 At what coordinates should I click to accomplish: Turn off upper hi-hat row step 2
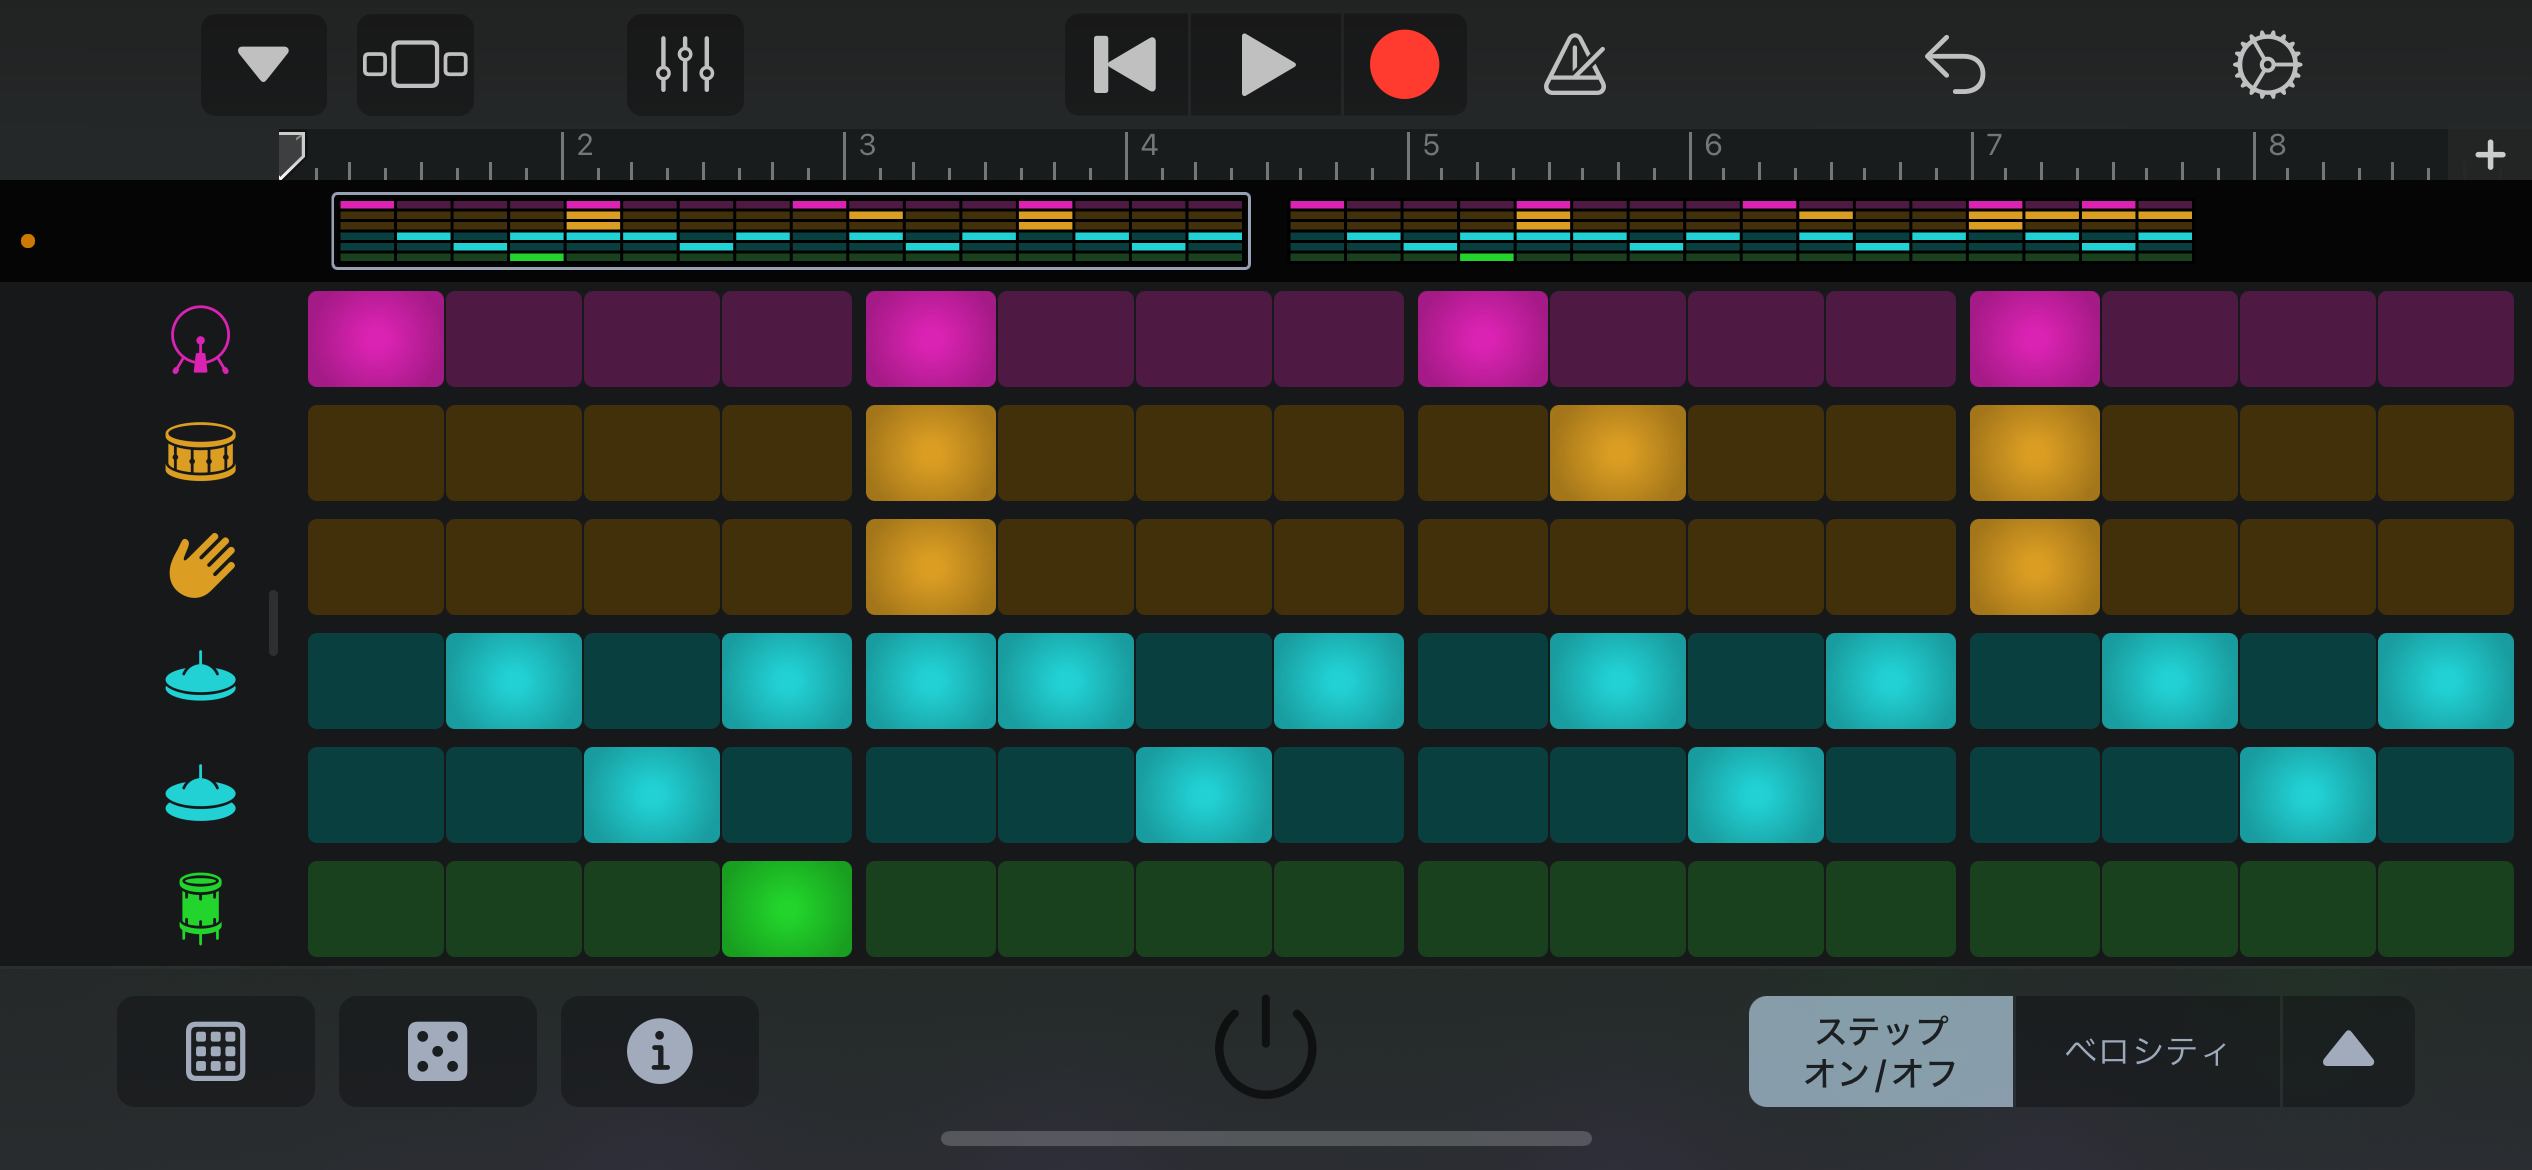tap(514, 681)
